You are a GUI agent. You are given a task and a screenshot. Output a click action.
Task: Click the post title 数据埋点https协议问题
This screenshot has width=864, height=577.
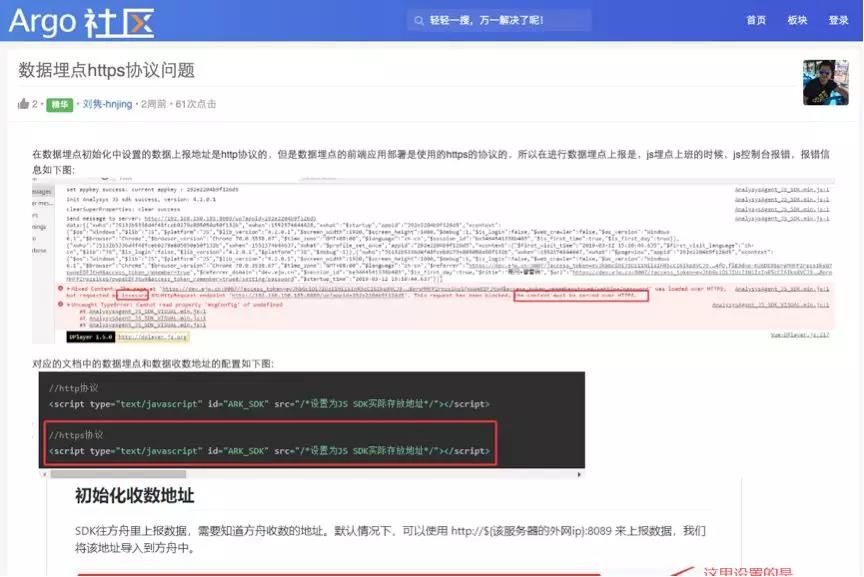[x=106, y=70]
